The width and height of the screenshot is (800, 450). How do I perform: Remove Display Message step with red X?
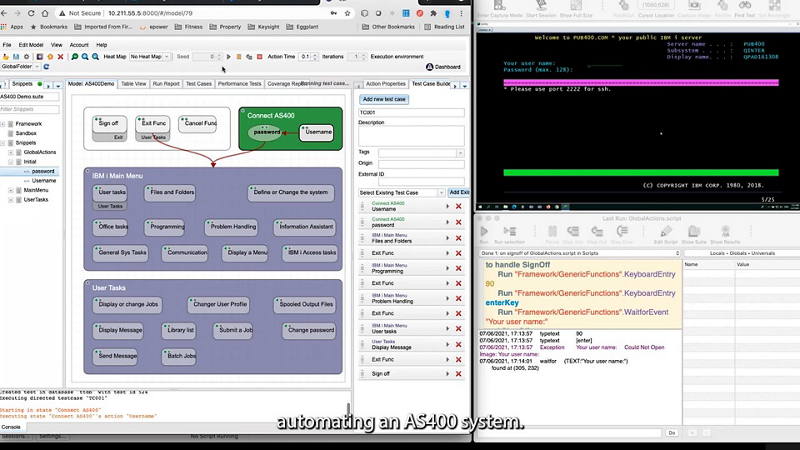[458, 344]
